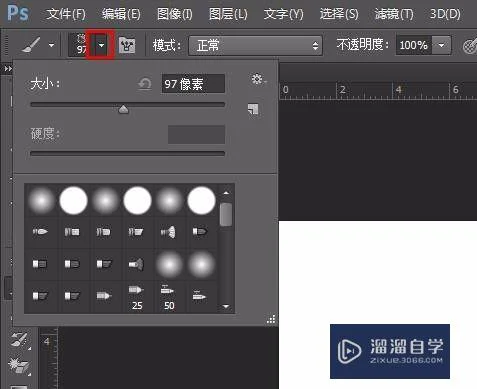Select the History Brush tool
The width and height of the screenshot is (477, 389).
point(19,339)
